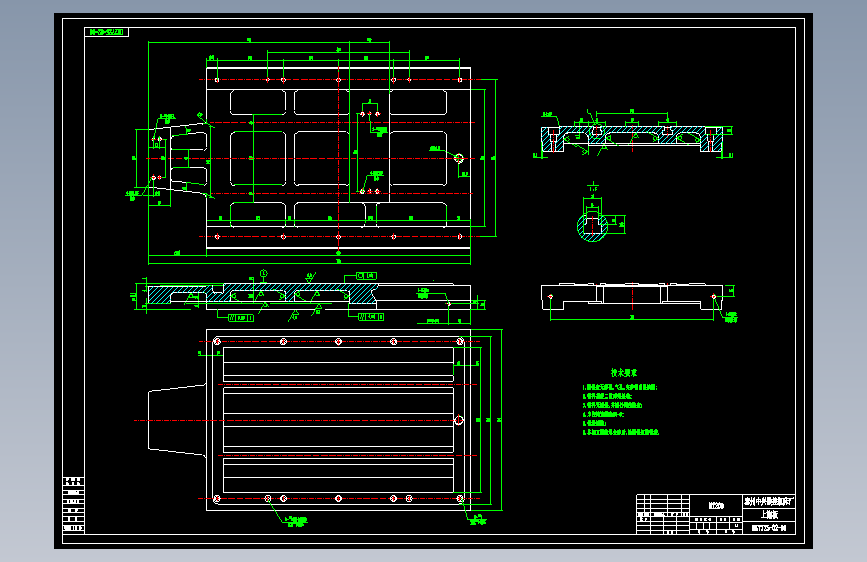Click the material cell in center of title block
Image resolution: width=867 pixels, height=562 pixels.
point(716,506)
